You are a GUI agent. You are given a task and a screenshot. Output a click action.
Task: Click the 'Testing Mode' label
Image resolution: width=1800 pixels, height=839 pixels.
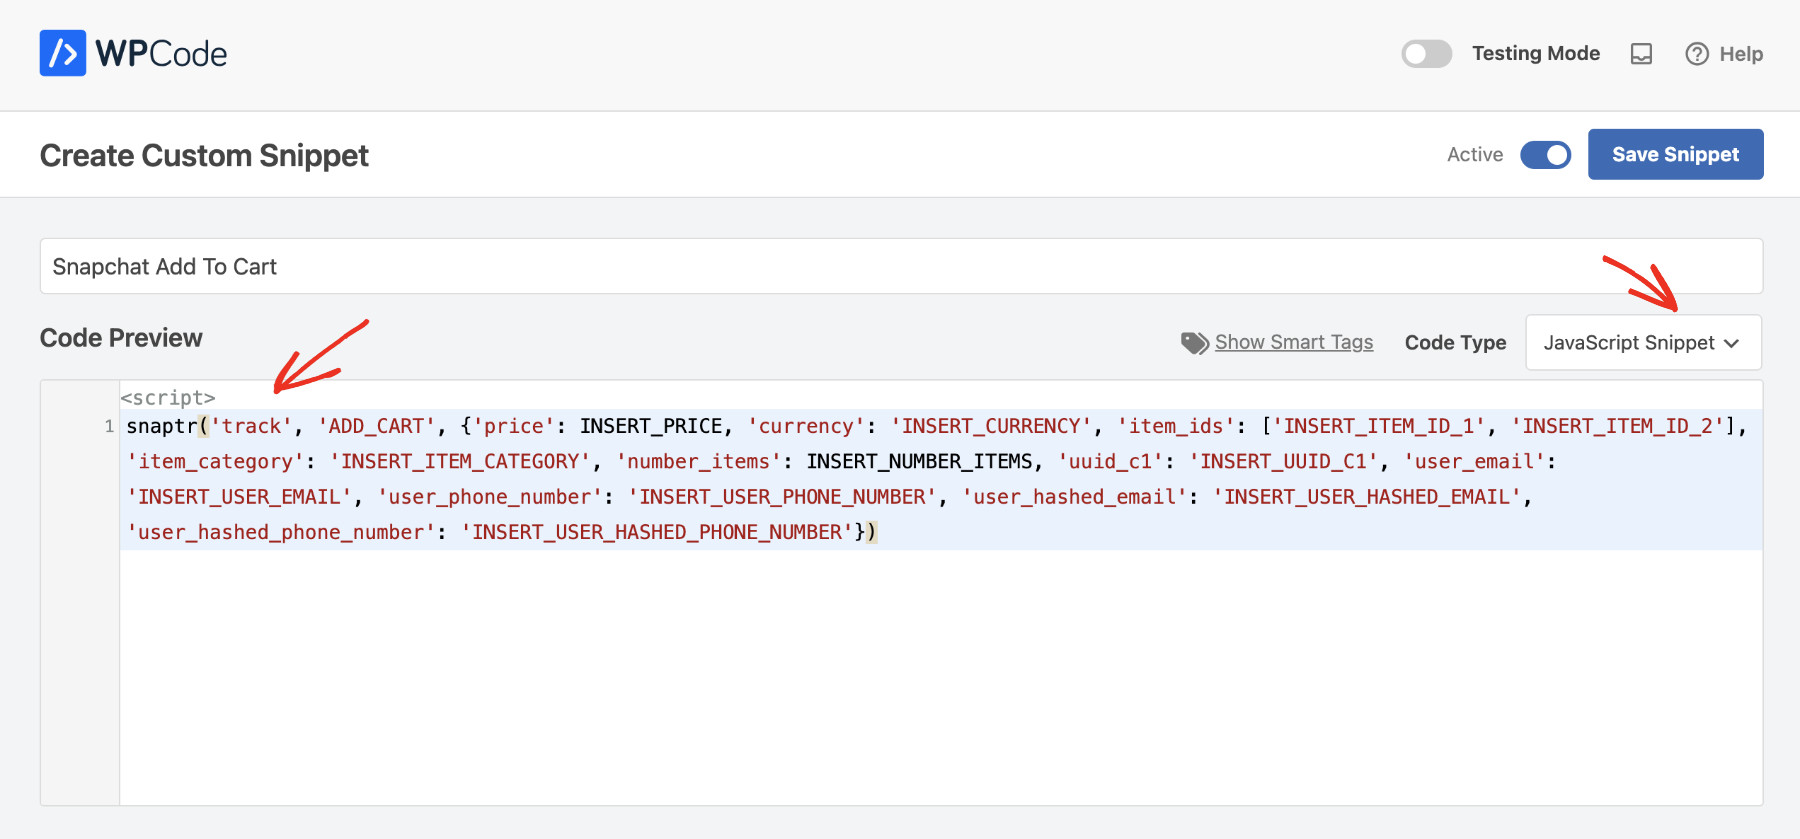click(1536, 54)
